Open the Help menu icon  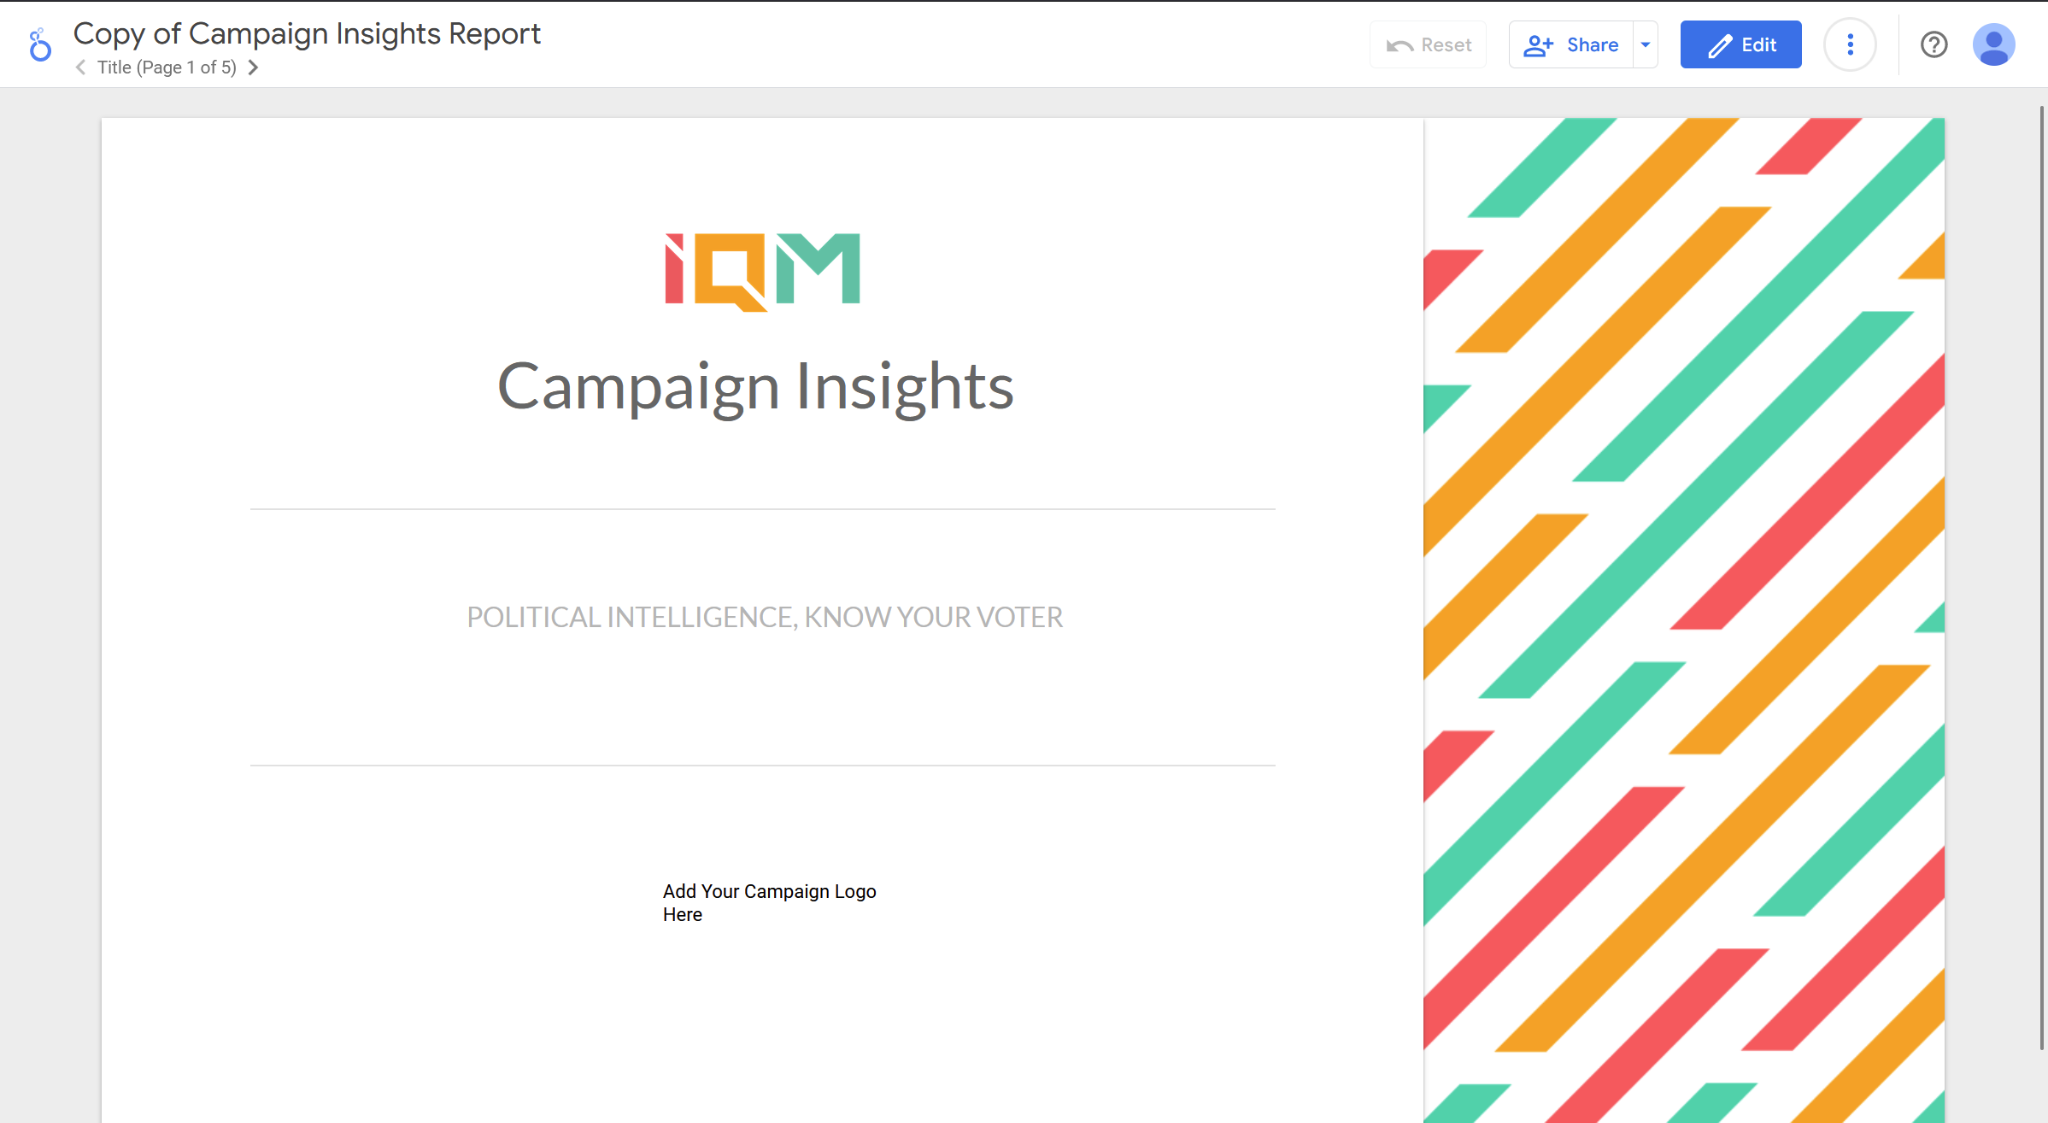coord(1933,45)
